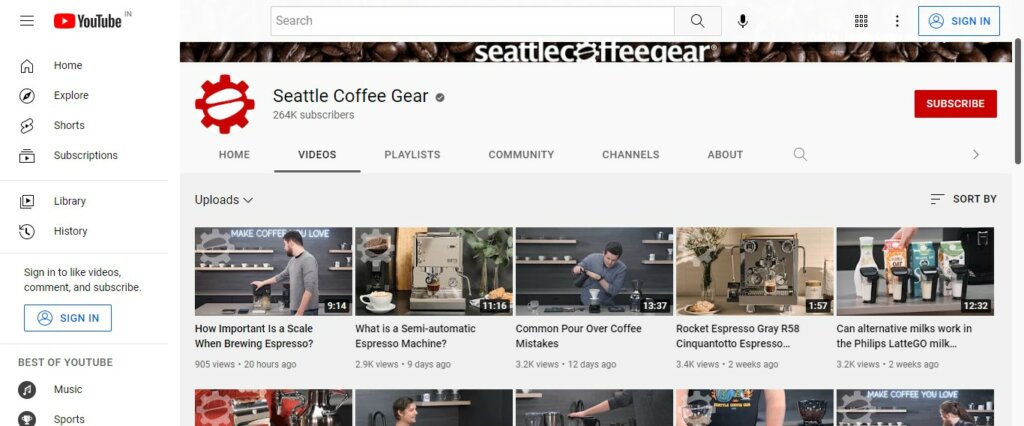
Task: Click the Sports trophy icon
Action: click(x=27, y=419)
